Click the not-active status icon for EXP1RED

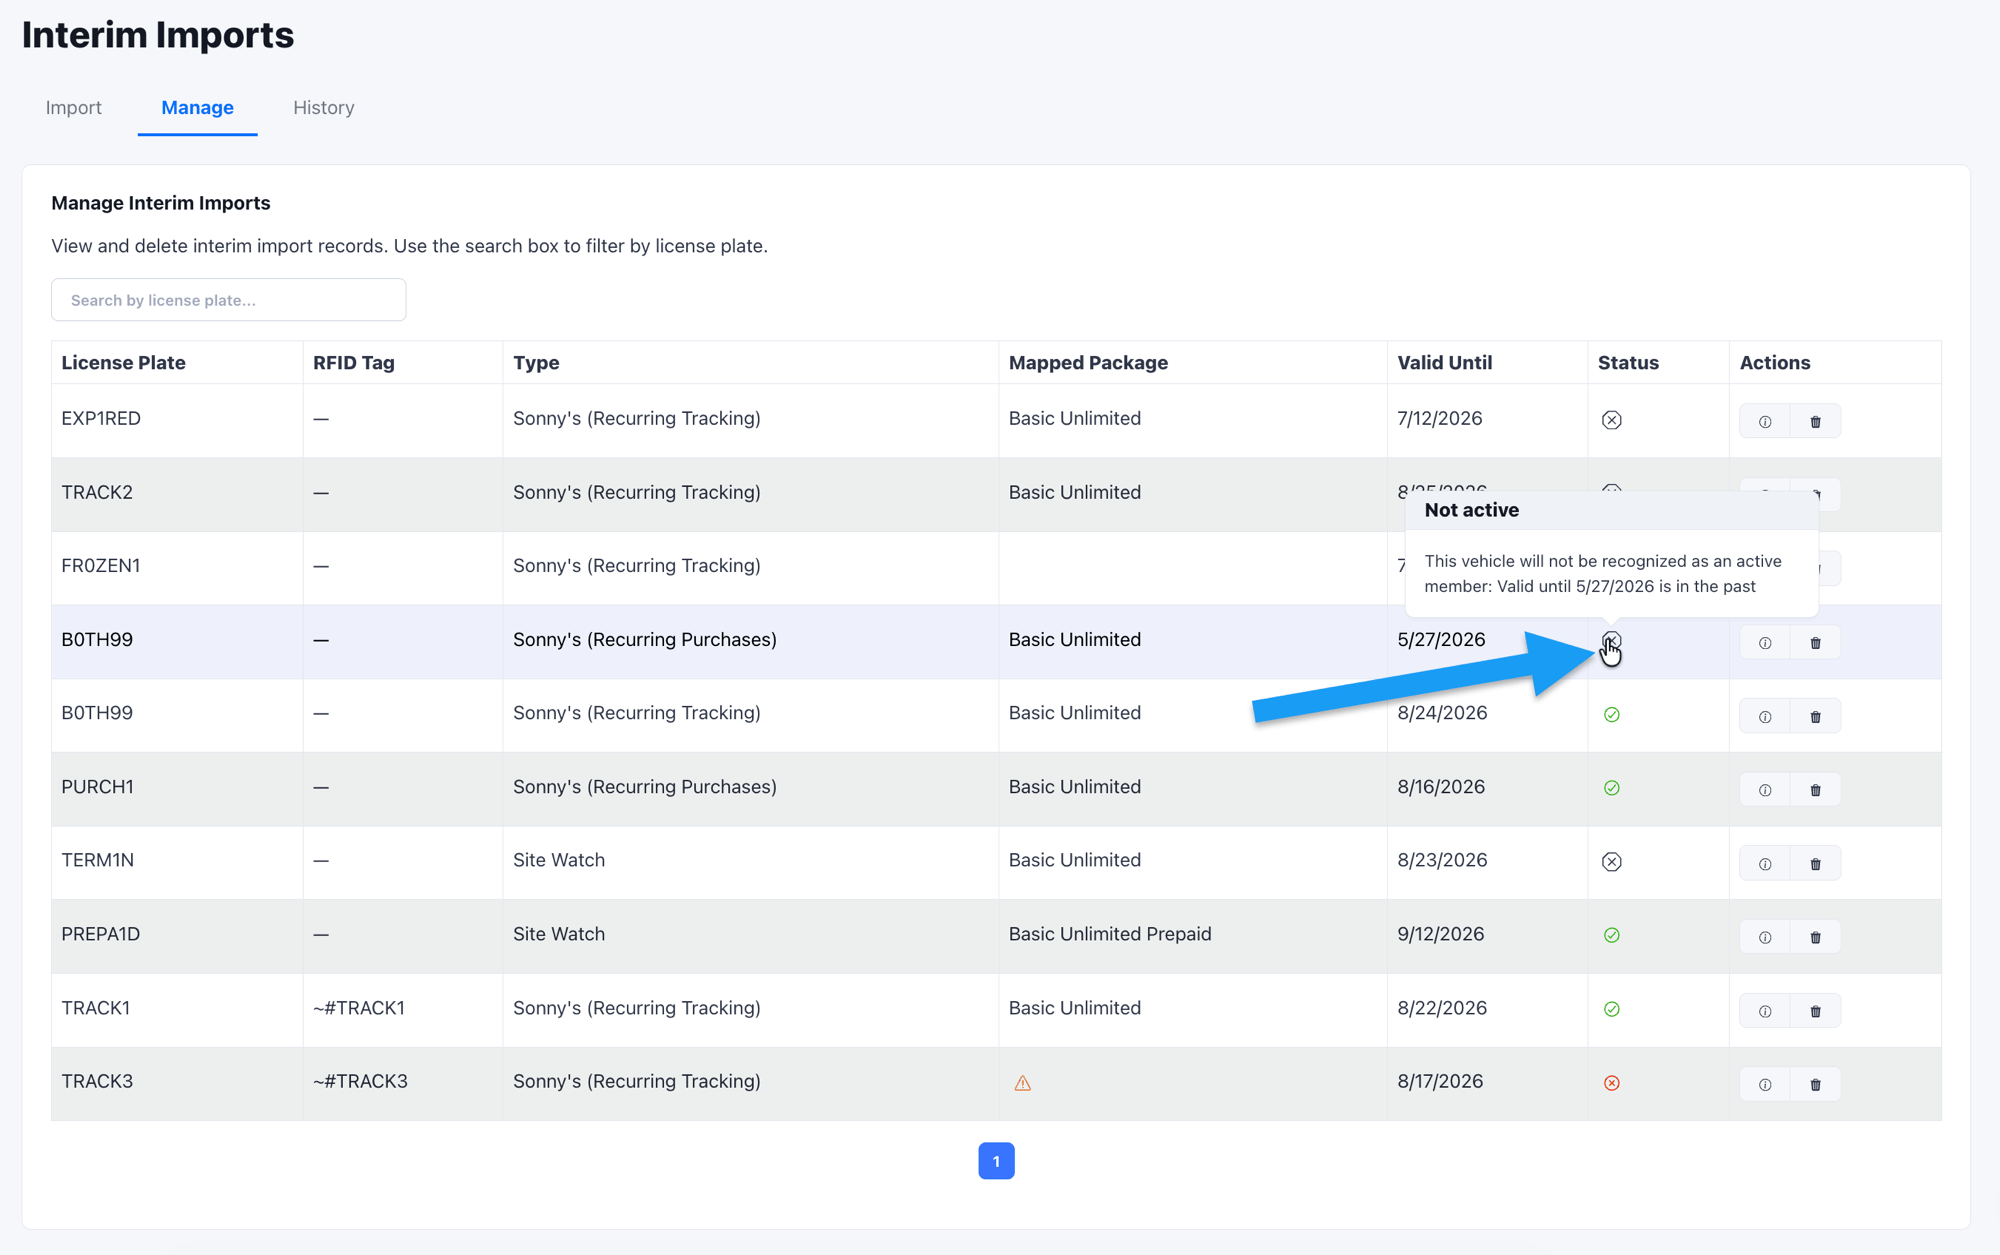(x=1611, y=420)
